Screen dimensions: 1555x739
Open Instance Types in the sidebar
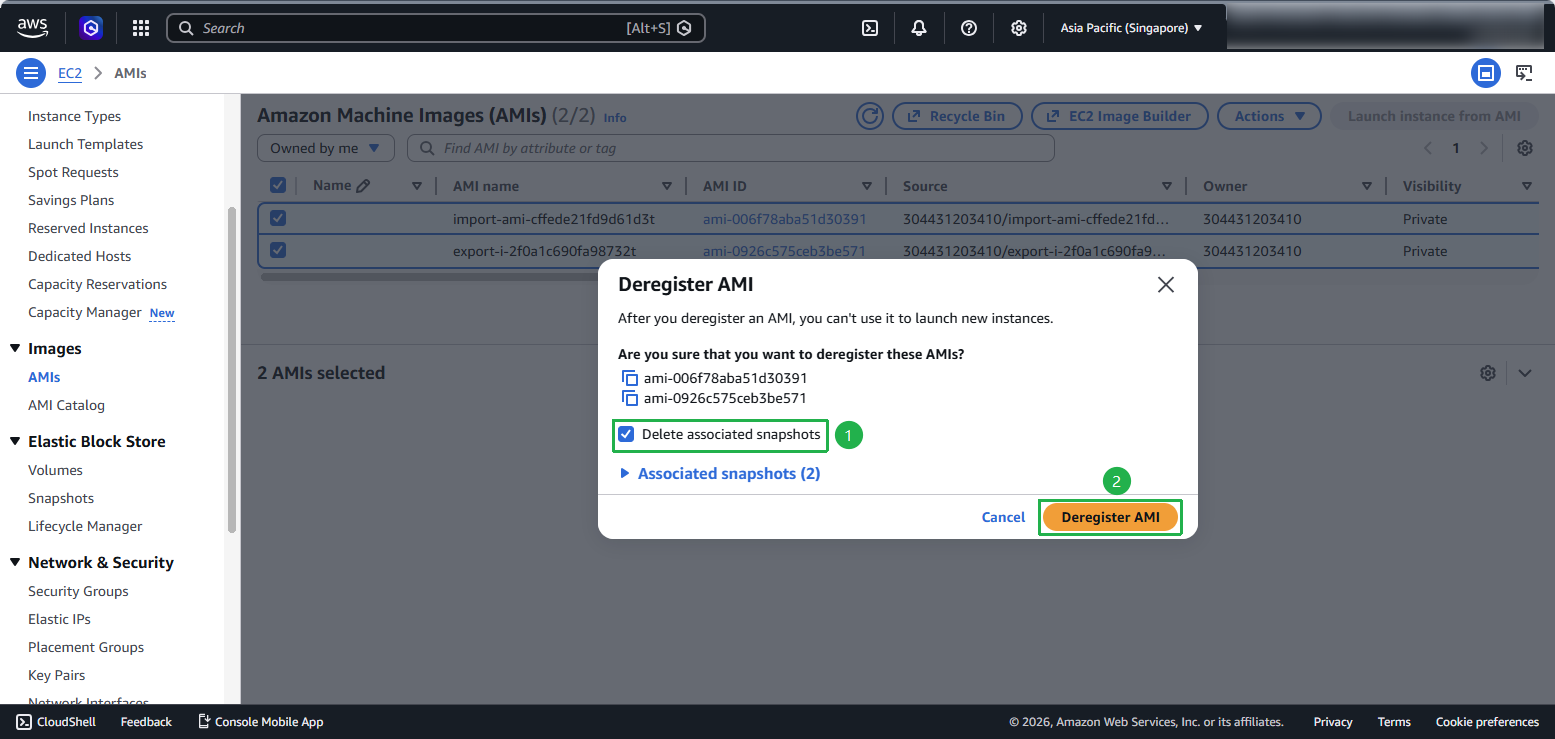tap(74, 116)
